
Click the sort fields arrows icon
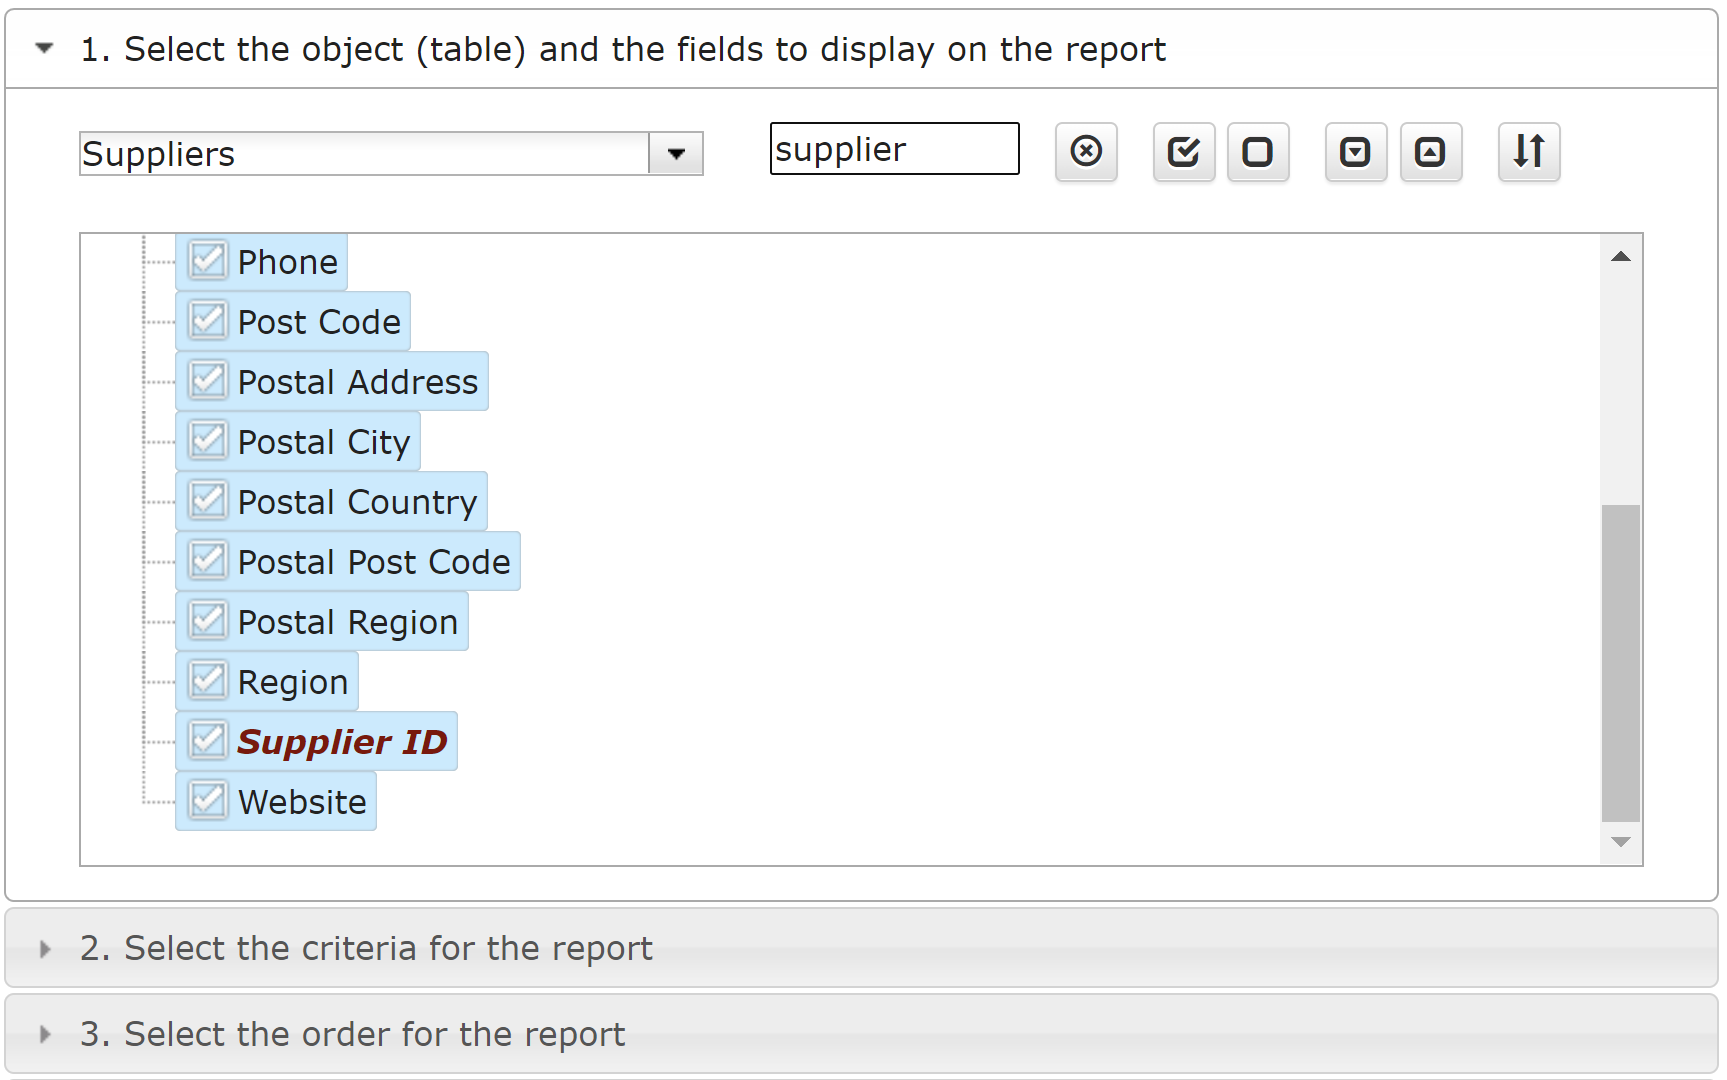(1529, 152)
